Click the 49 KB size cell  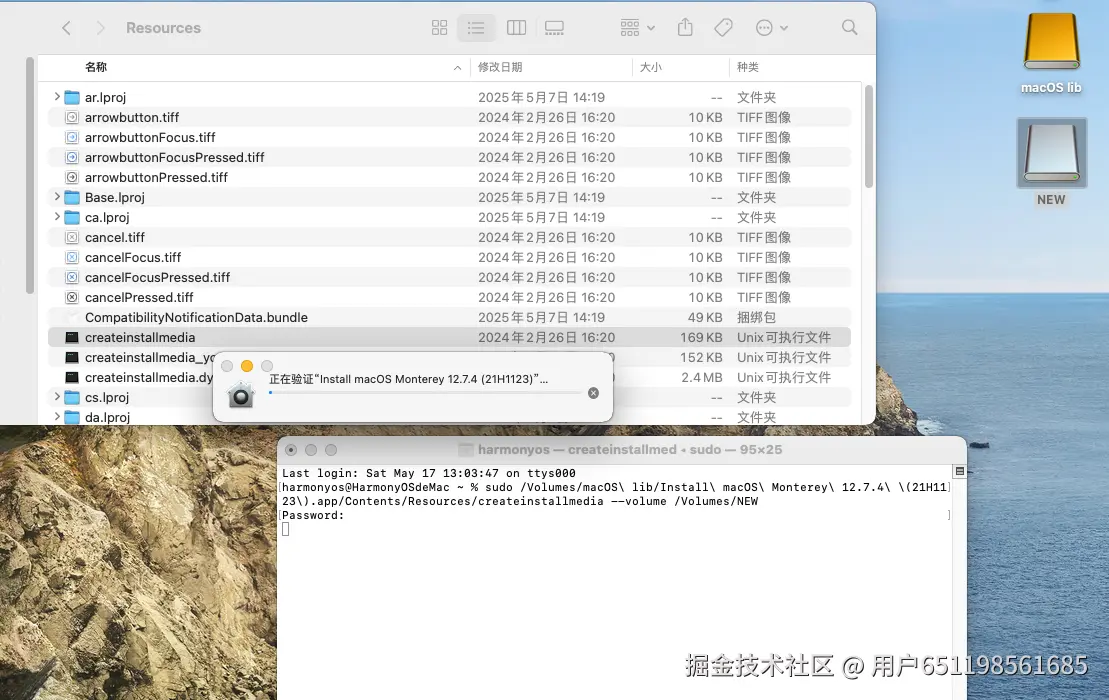pos(705,317)
